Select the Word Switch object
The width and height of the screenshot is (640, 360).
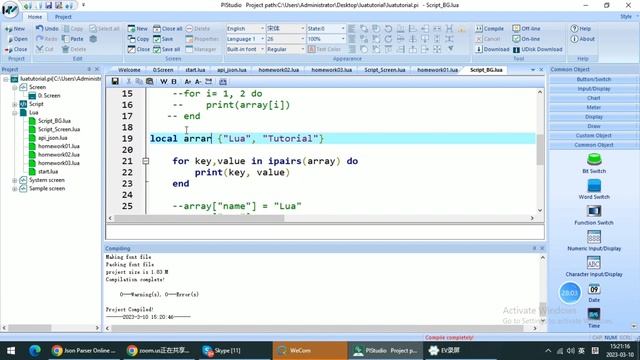point(594,189)
